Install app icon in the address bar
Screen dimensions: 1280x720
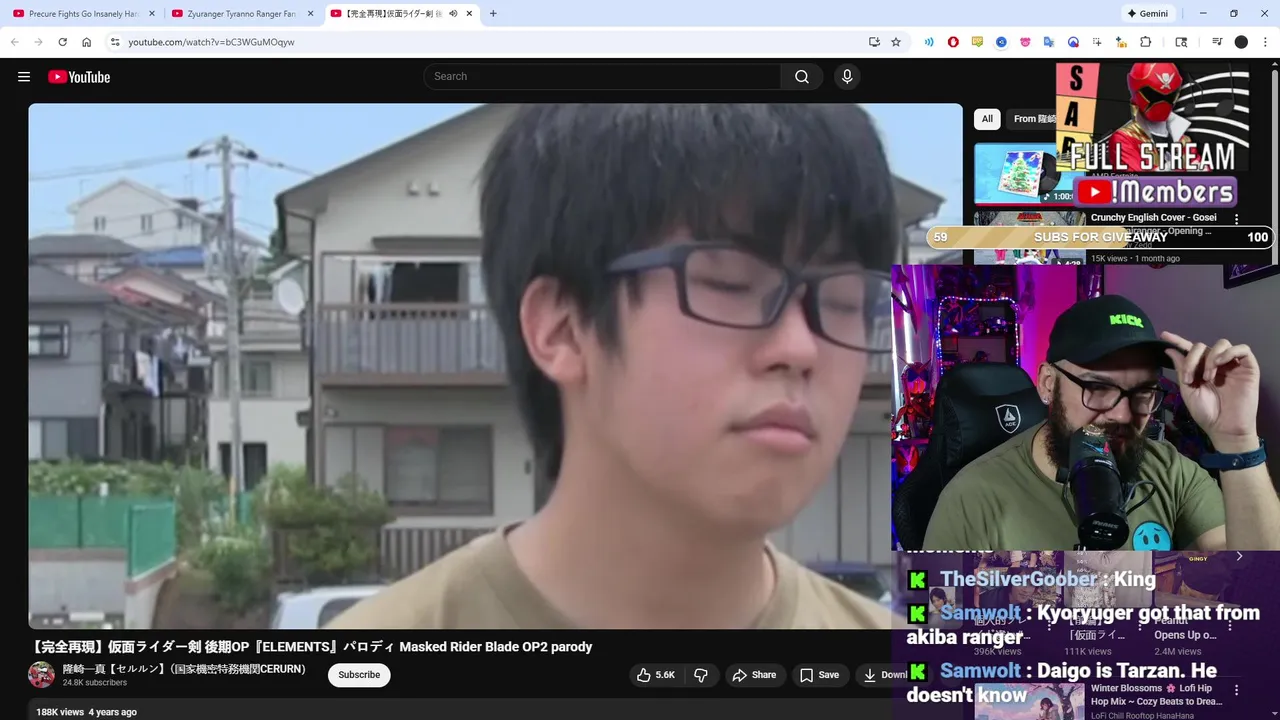tap(874, 42)
